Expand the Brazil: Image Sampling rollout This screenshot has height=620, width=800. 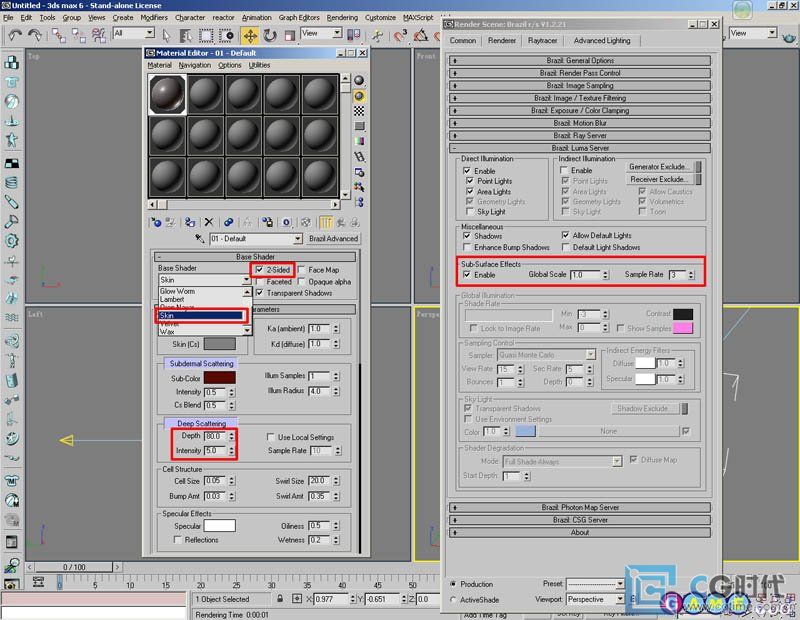(580, 85)
